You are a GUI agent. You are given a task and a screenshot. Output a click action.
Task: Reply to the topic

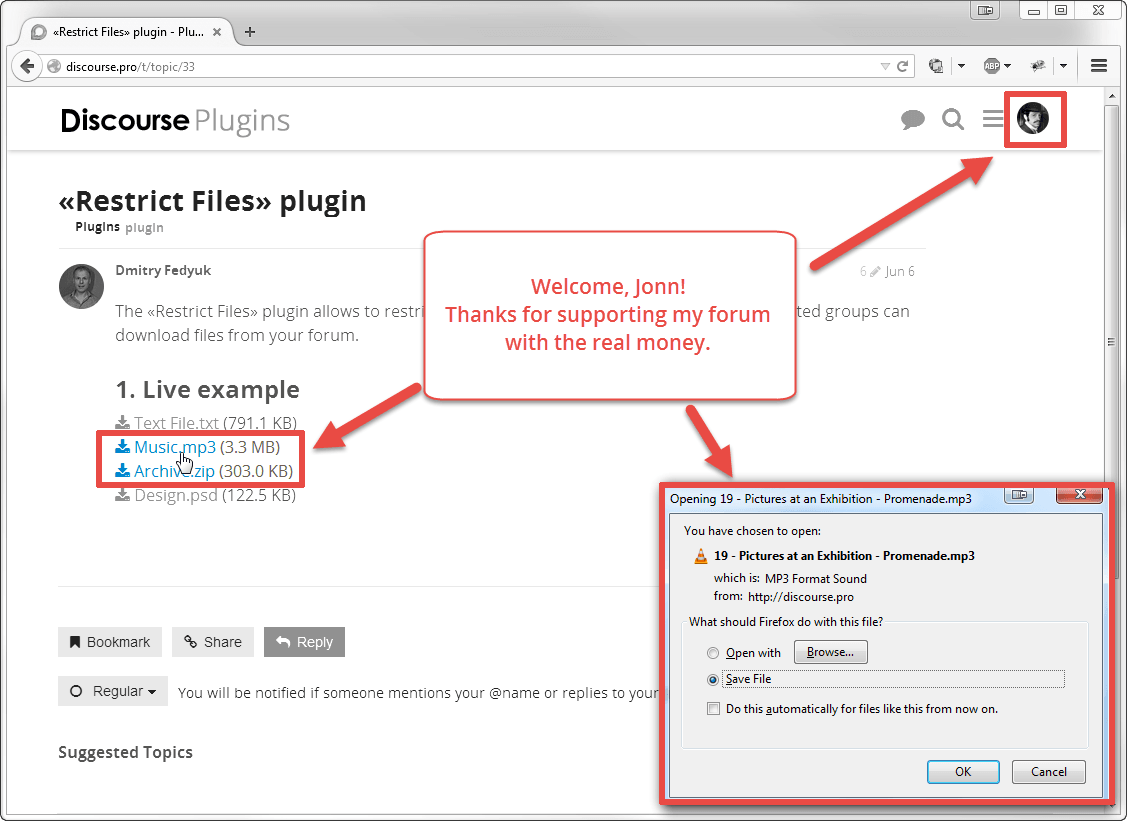[x=304, y=642]
